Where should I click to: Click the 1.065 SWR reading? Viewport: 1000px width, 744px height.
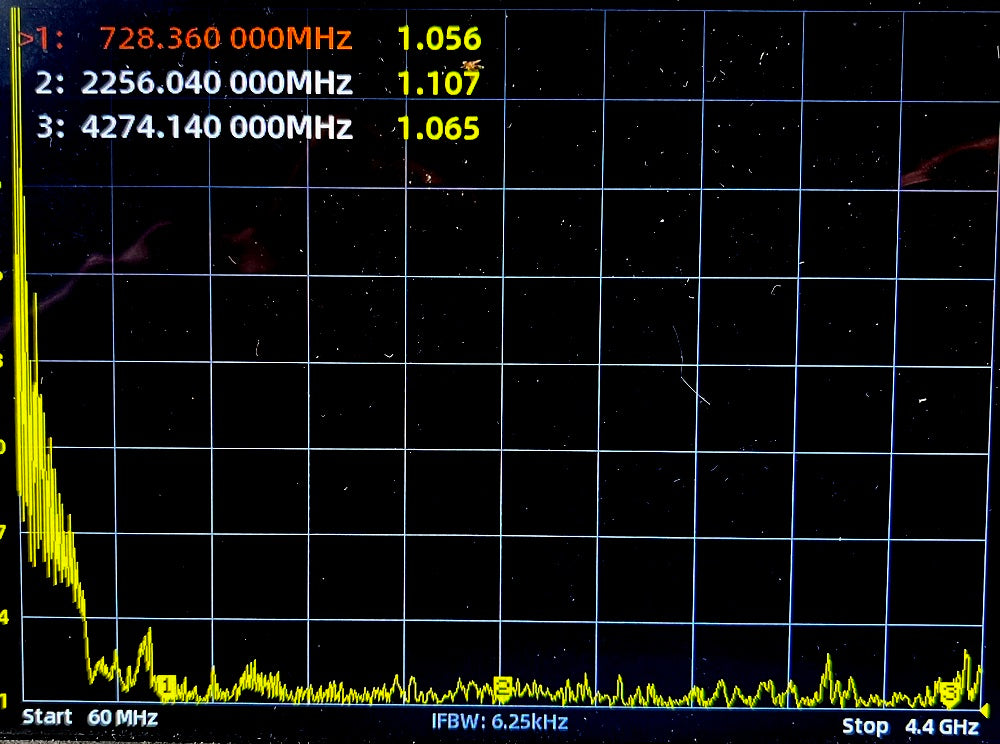coord(439,128)
